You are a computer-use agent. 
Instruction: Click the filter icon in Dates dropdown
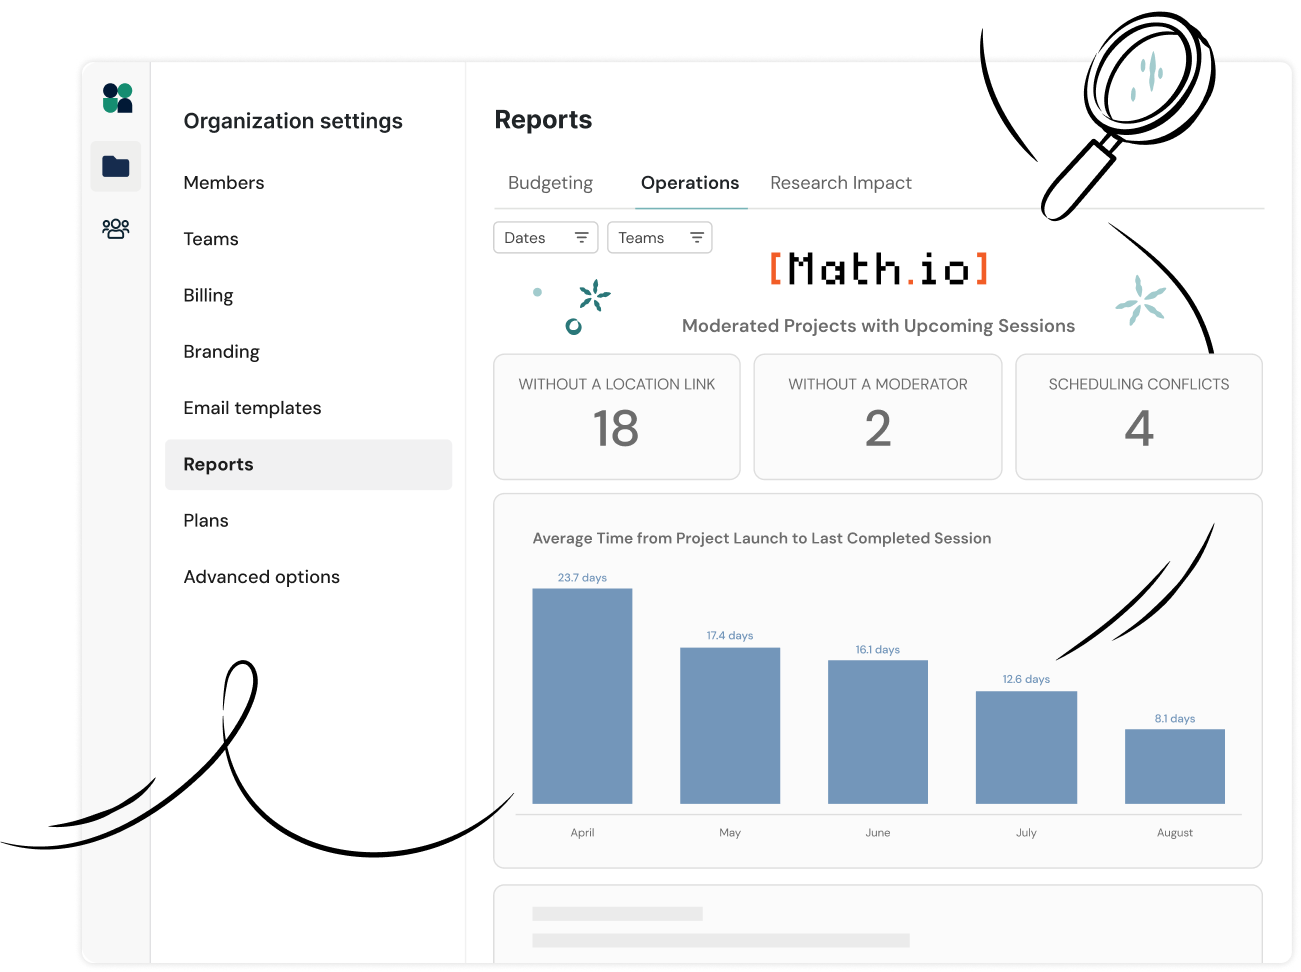581,238
